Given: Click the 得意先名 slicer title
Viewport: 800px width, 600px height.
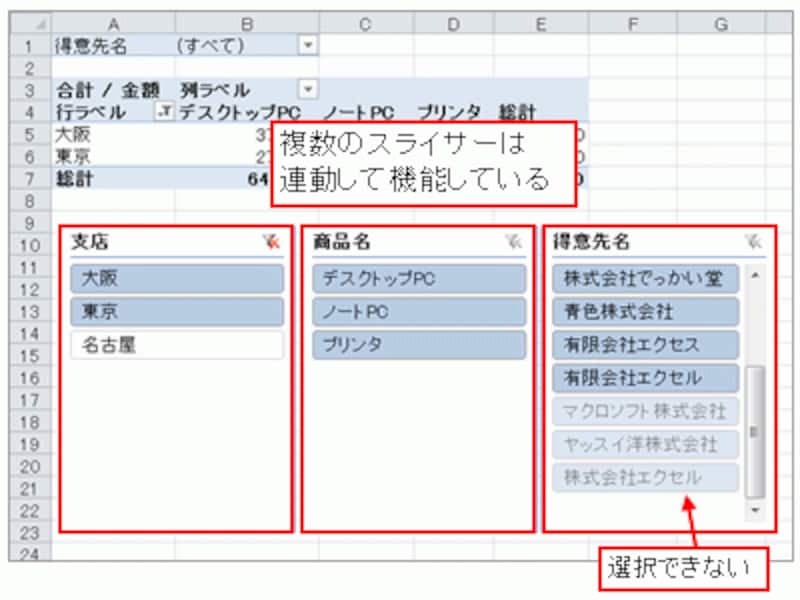Looking at the screenshot, I should pos(591,241).
